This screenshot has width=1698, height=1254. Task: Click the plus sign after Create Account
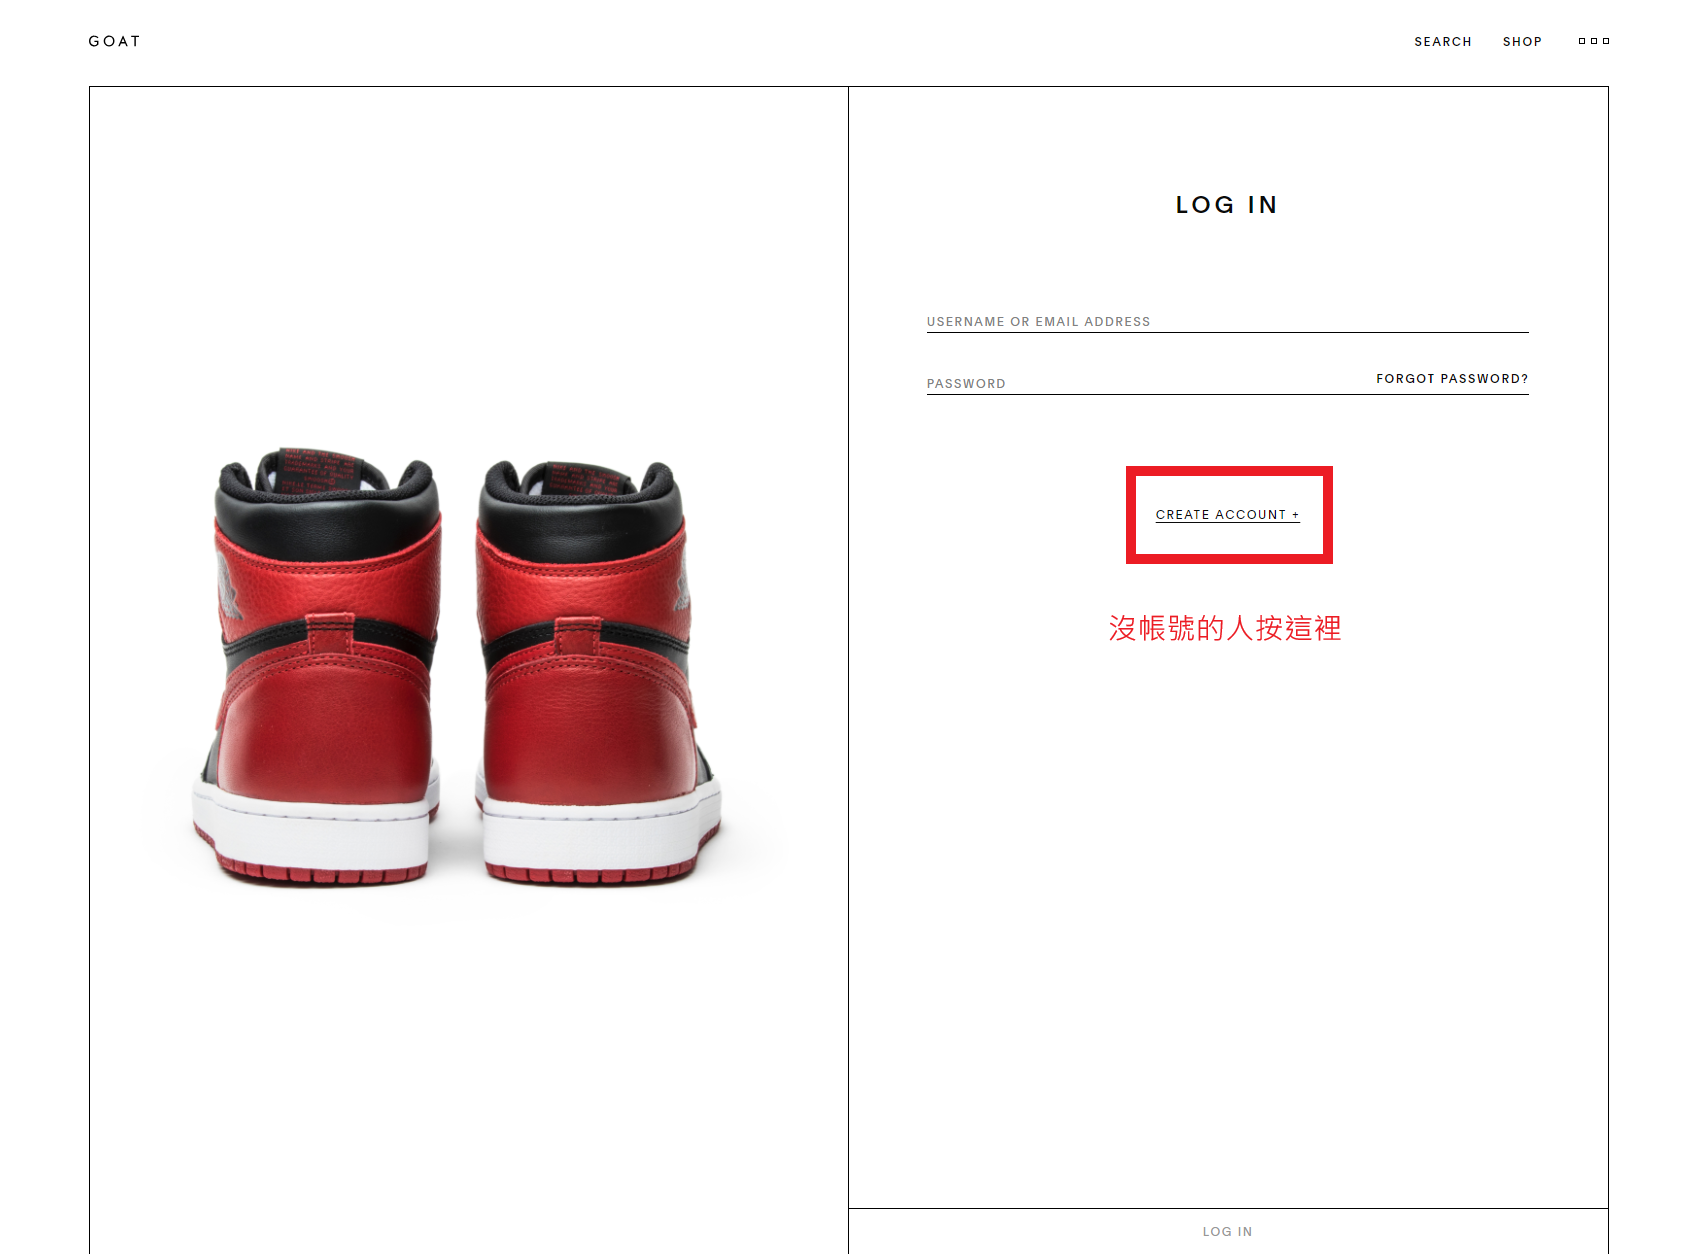(x=1295, y=515)
